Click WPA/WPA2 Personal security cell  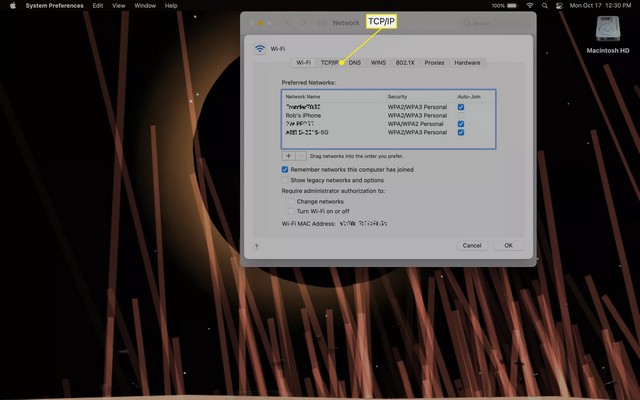(x=416, y=124)
